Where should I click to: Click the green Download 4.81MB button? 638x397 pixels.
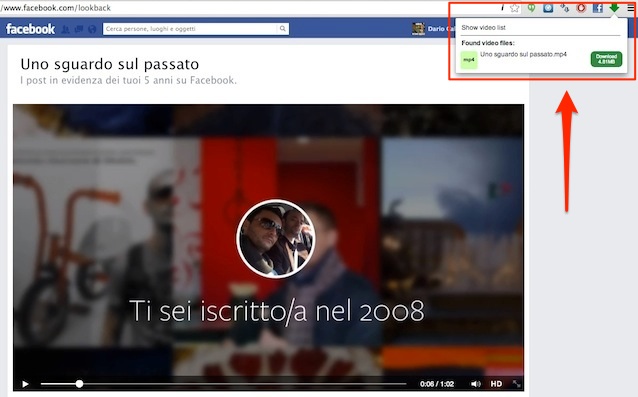coord(606,59)
